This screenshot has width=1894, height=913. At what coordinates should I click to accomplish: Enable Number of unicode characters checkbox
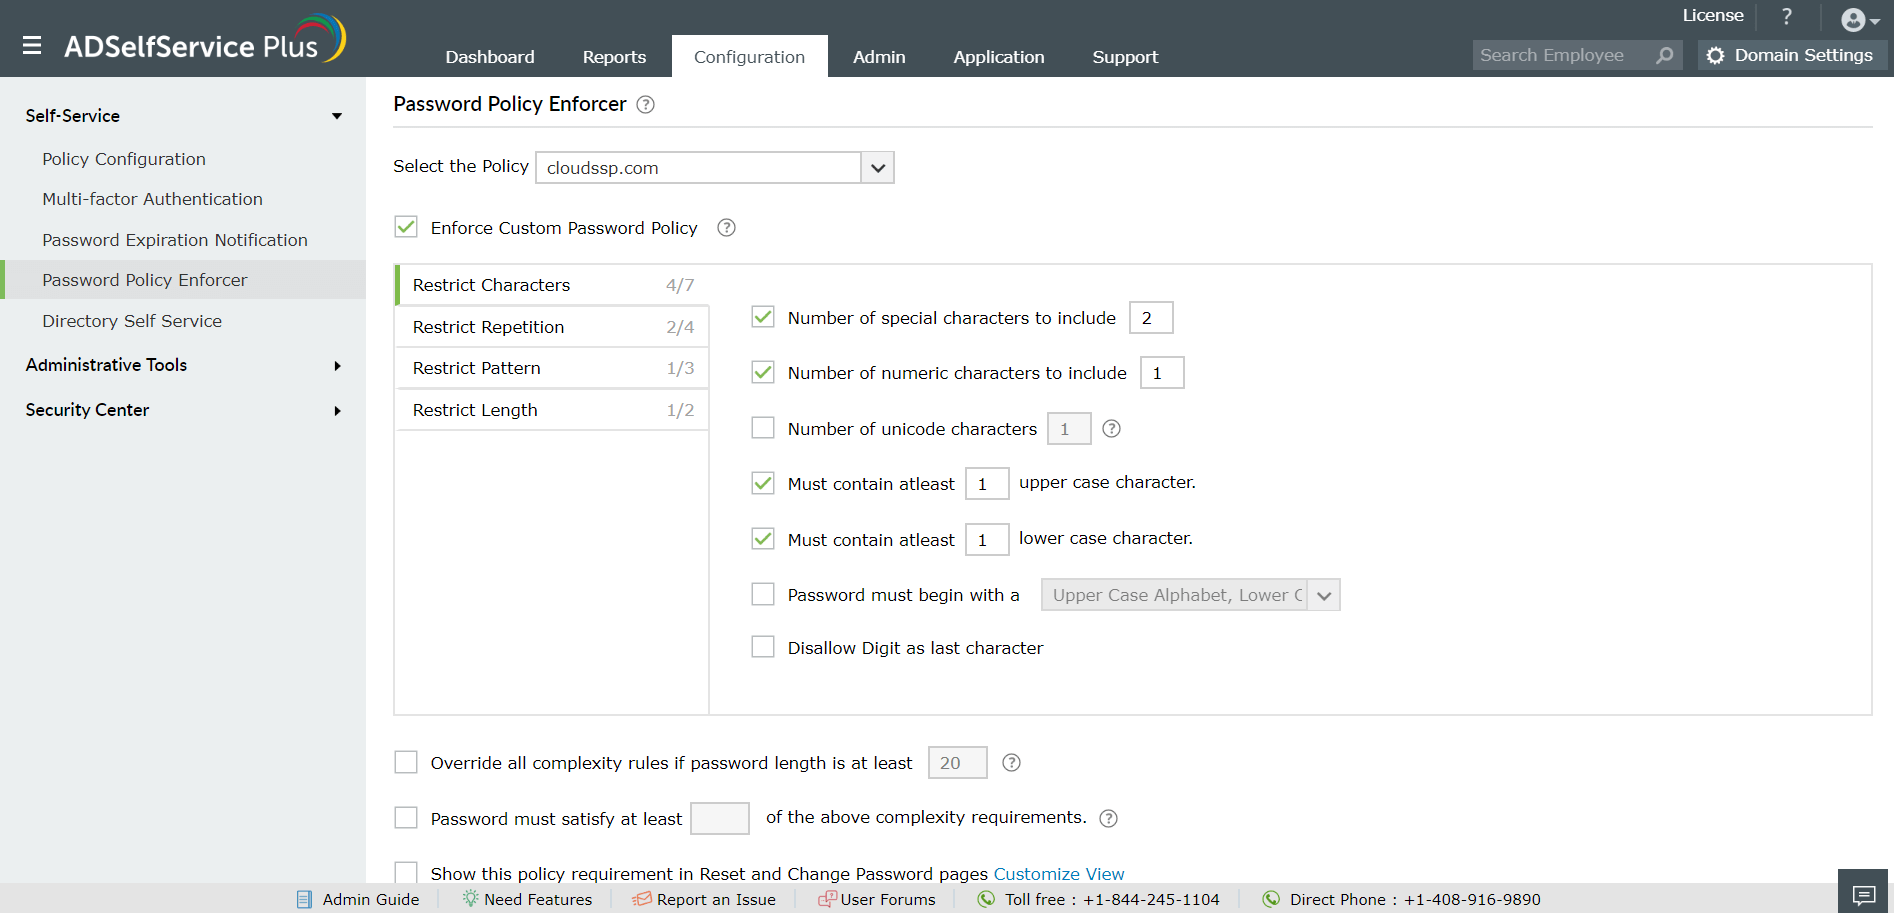tap(763, 428)
